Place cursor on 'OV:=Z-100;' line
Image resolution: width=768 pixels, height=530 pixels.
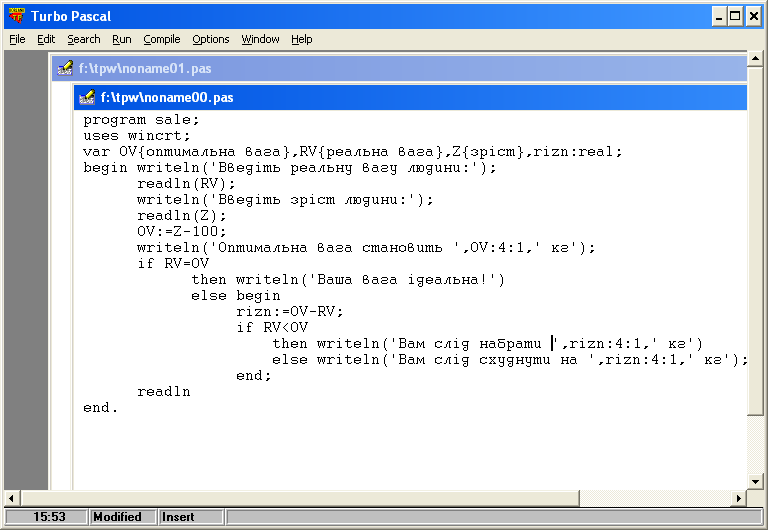(x=182, y=231)
